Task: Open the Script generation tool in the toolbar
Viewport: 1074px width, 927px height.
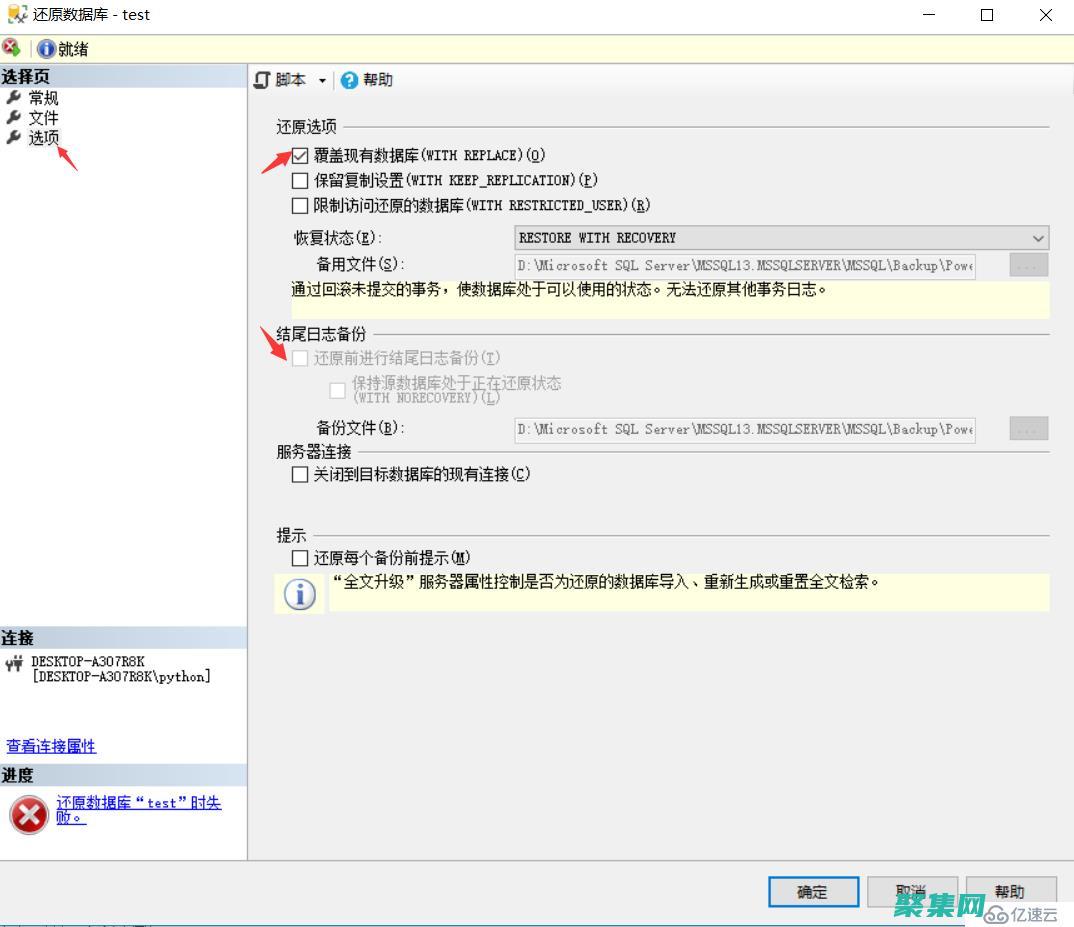Action: pyautogui.click(x=287, y=80)
